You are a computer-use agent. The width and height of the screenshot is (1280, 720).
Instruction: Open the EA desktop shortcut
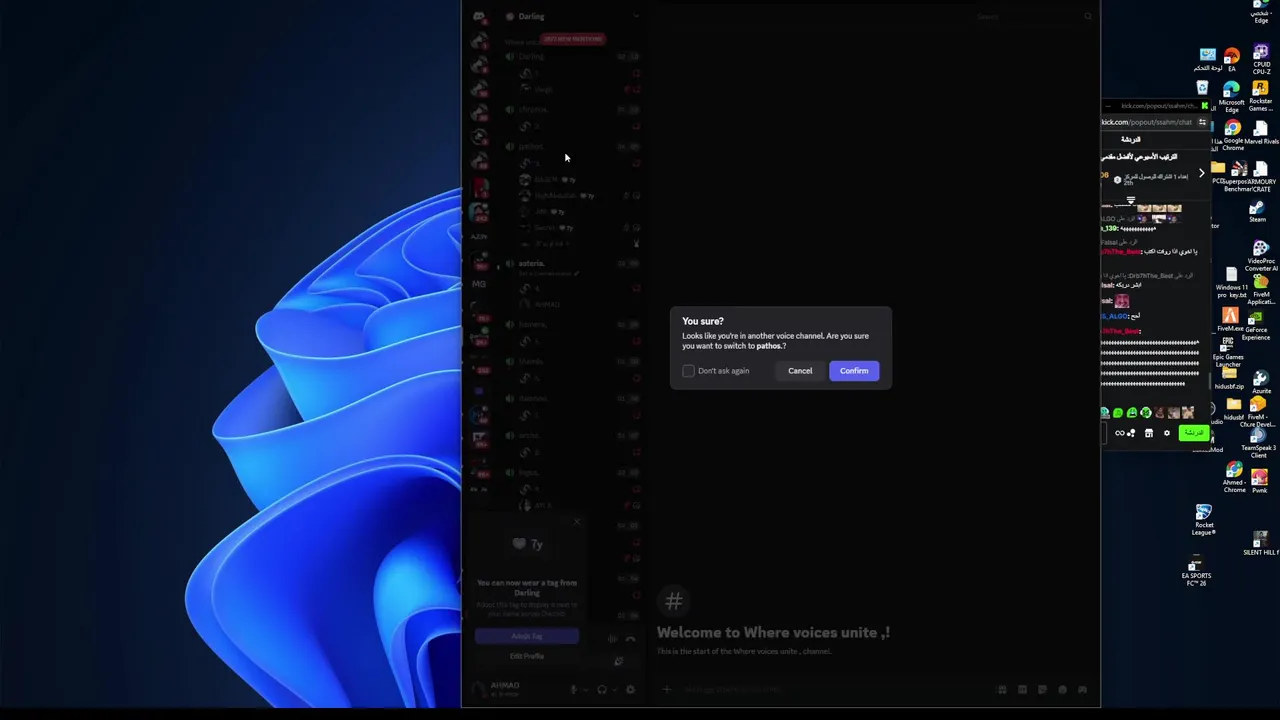click(x=1232, y=59)
